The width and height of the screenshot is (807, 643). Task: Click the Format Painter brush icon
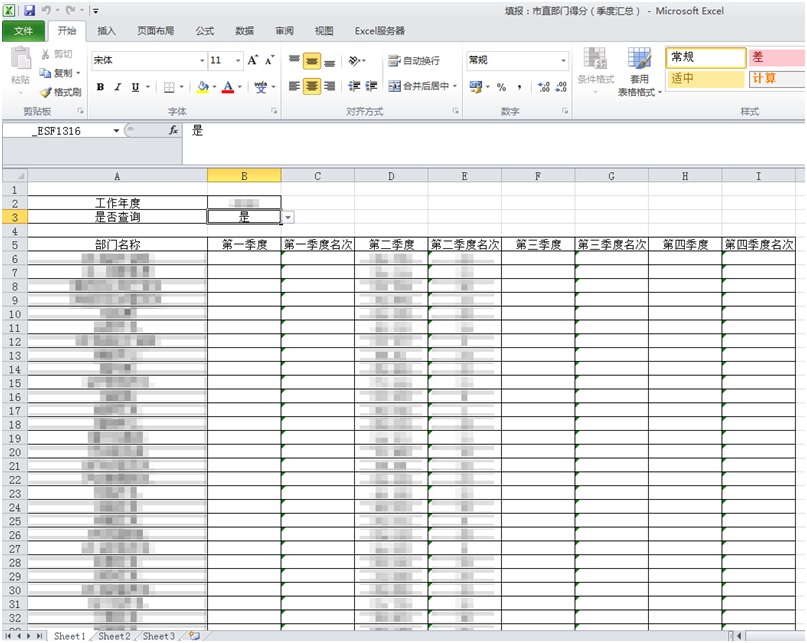coord(45,92)
